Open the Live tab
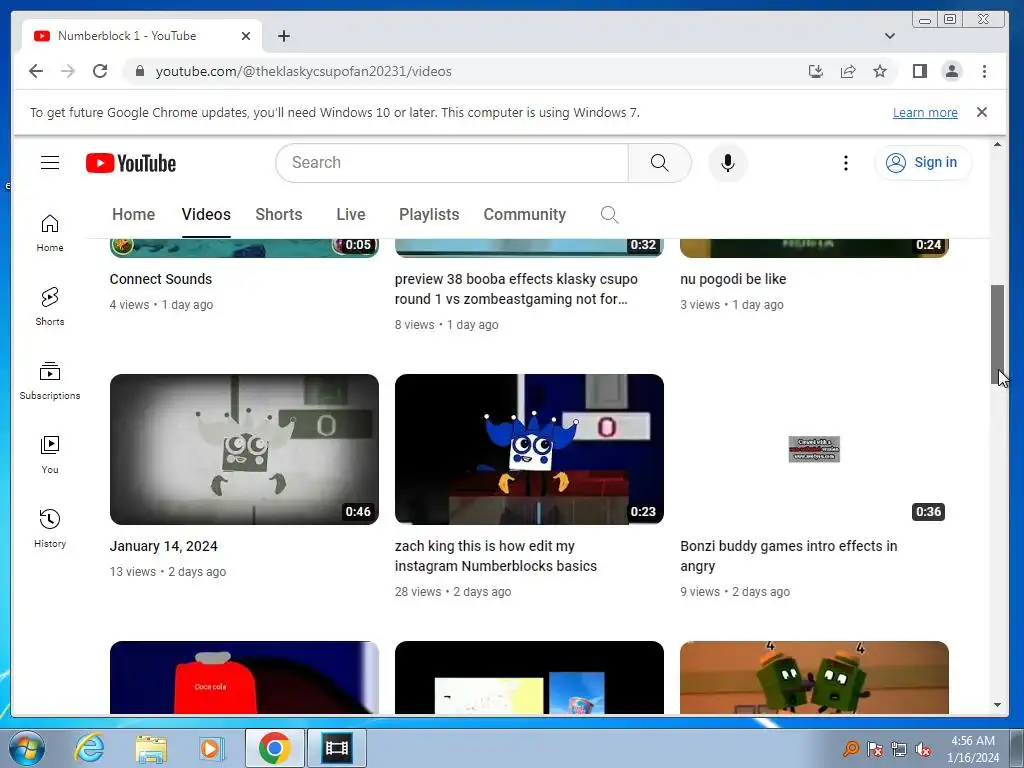This screenshot has height=768, width=1024. [351, 214]
